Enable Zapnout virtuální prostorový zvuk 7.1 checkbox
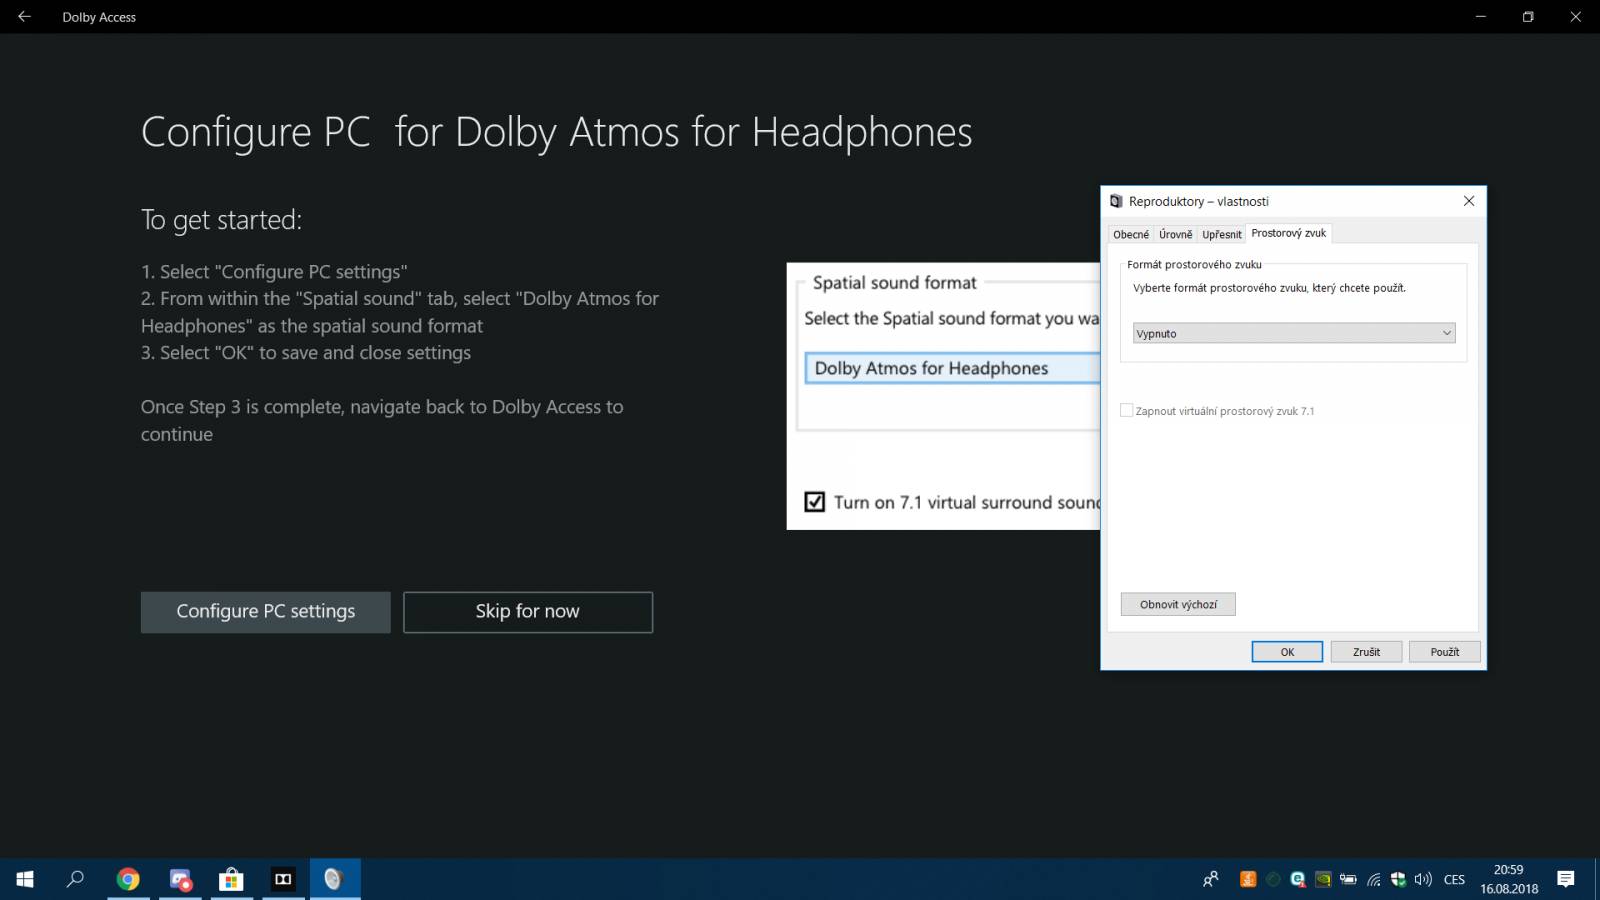The image size is (1600, 900). point(1127,410)
